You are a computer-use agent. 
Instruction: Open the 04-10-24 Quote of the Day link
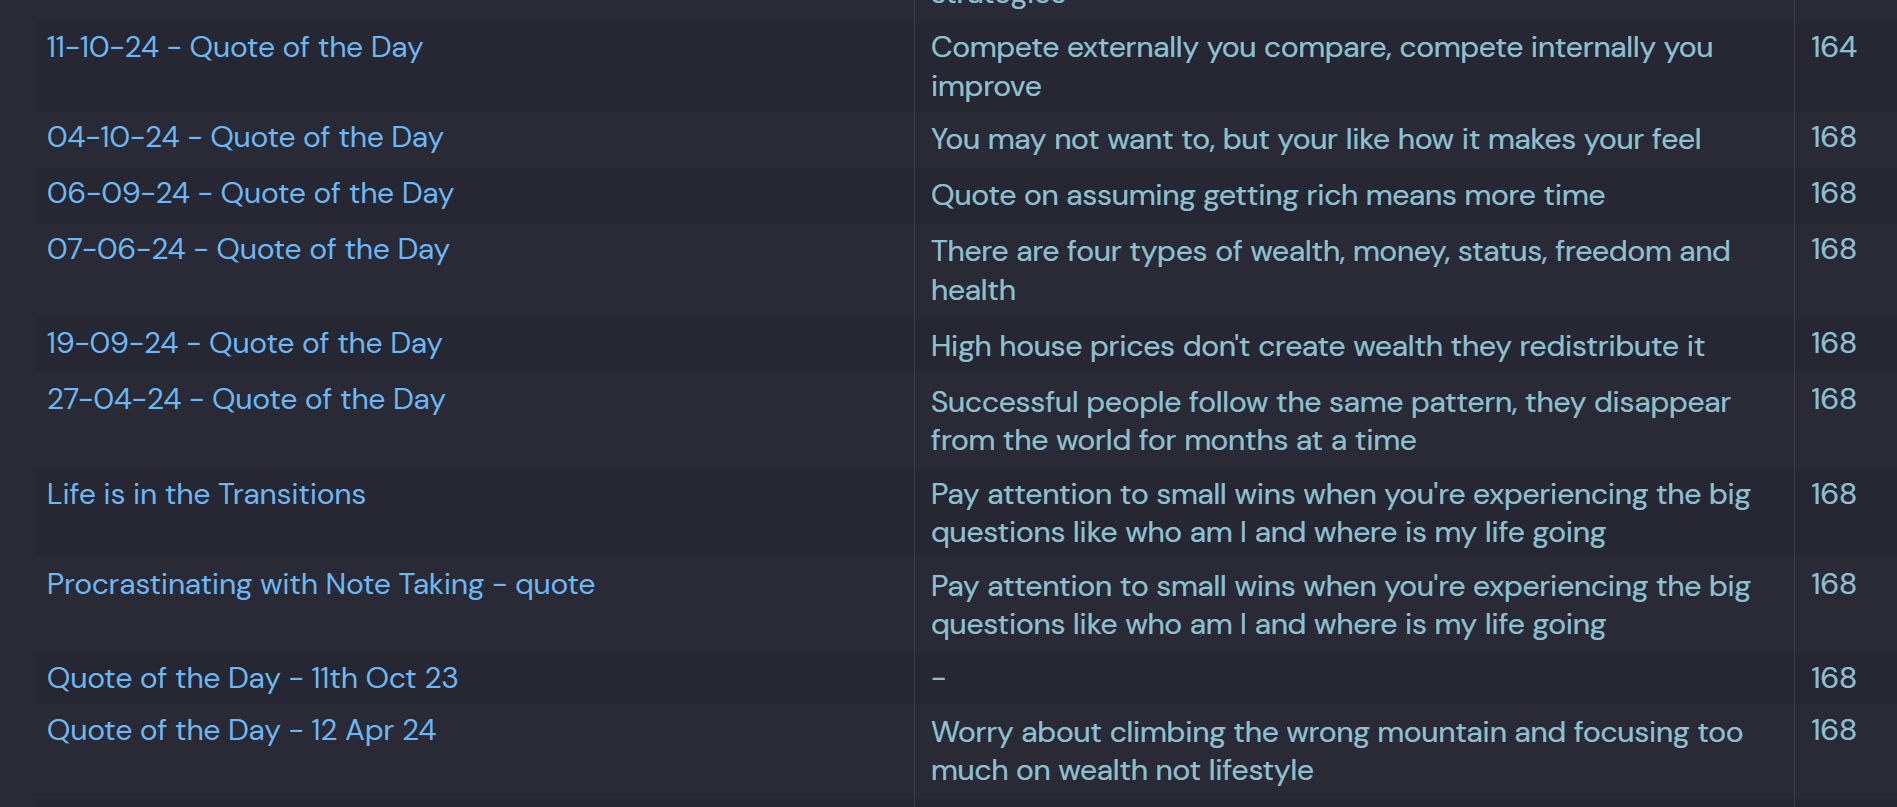pos(245,138)
